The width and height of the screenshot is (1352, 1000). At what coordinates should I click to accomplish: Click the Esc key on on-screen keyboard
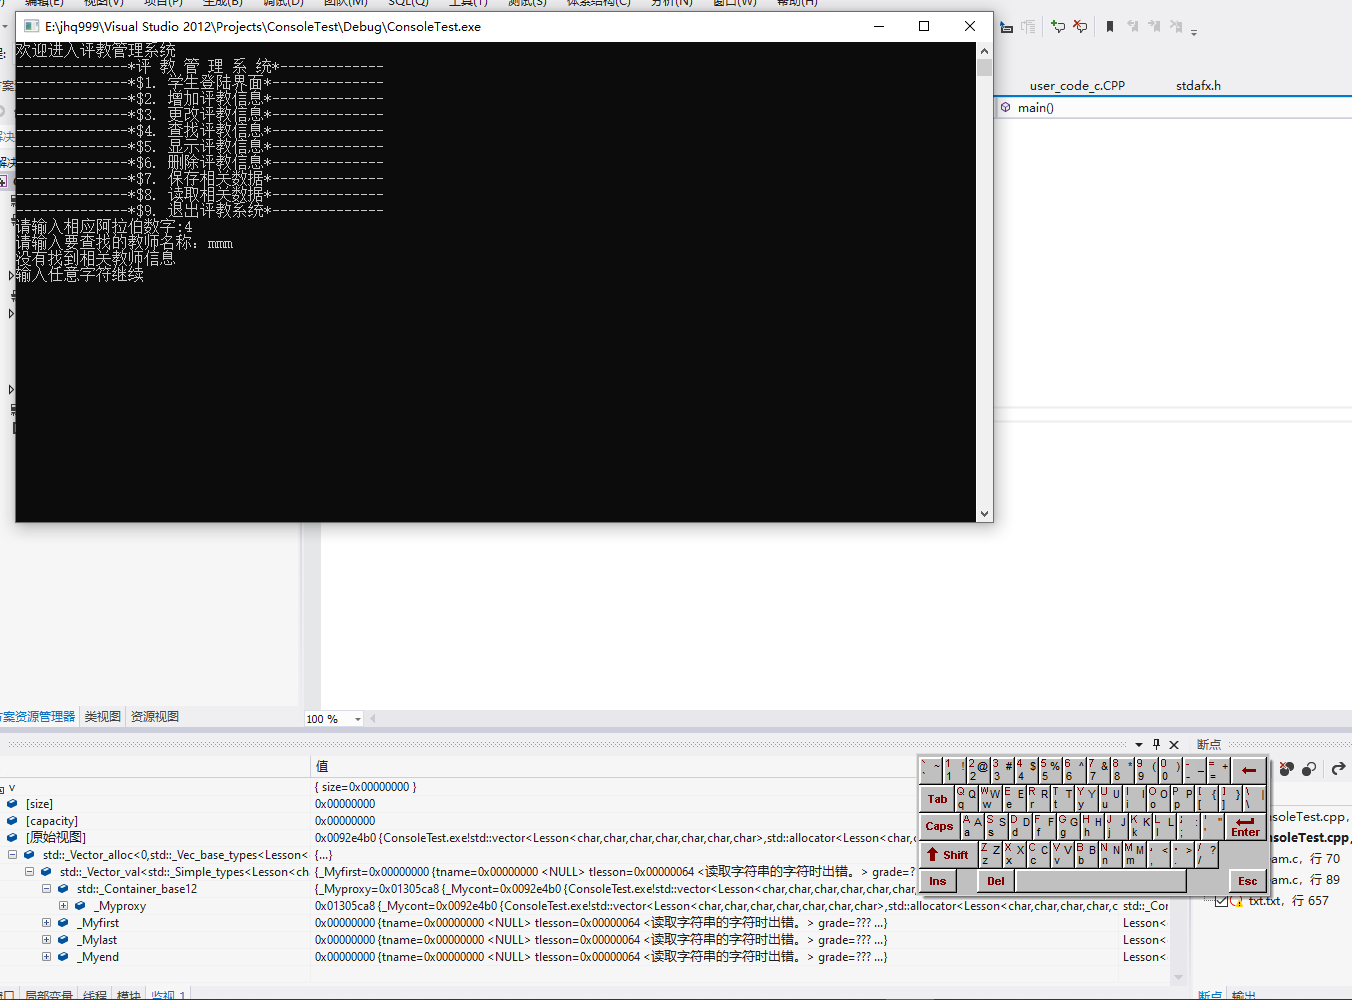tap(1248, 881)
